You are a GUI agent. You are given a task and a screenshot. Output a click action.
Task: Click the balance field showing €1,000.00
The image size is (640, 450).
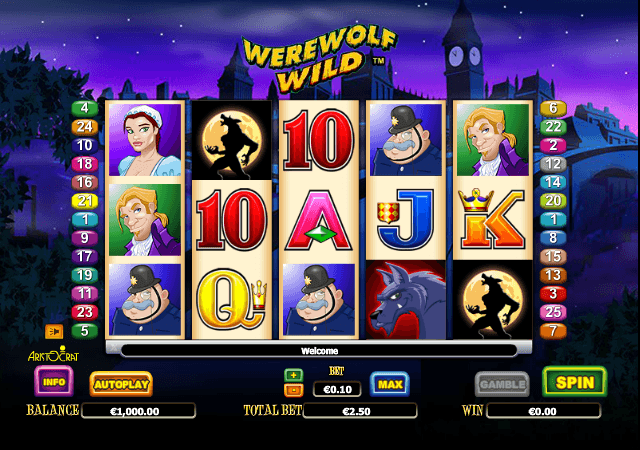(138, 411)
